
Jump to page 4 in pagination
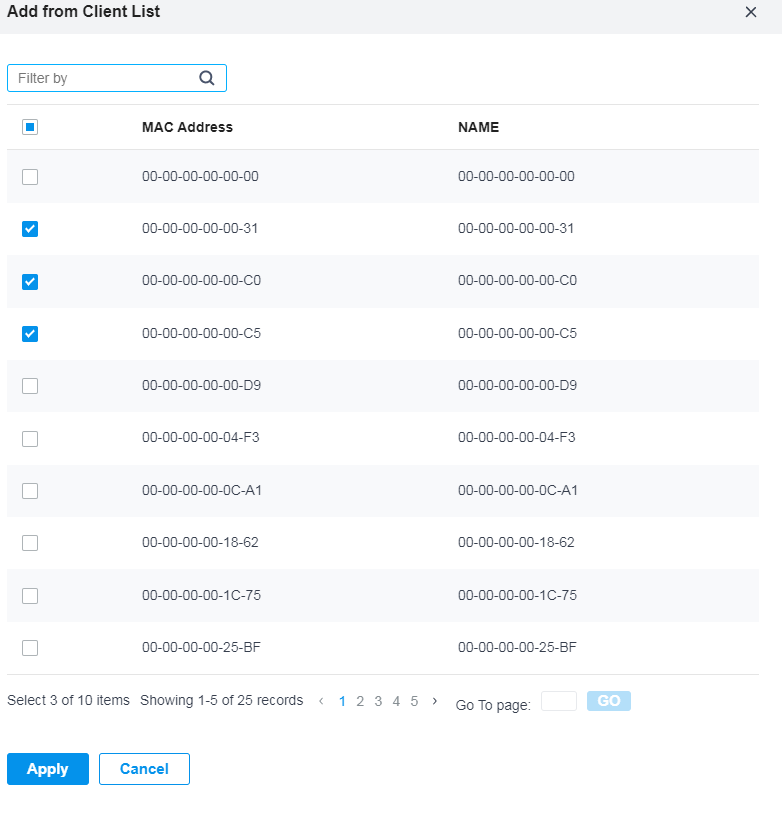(x=396, y=701)
